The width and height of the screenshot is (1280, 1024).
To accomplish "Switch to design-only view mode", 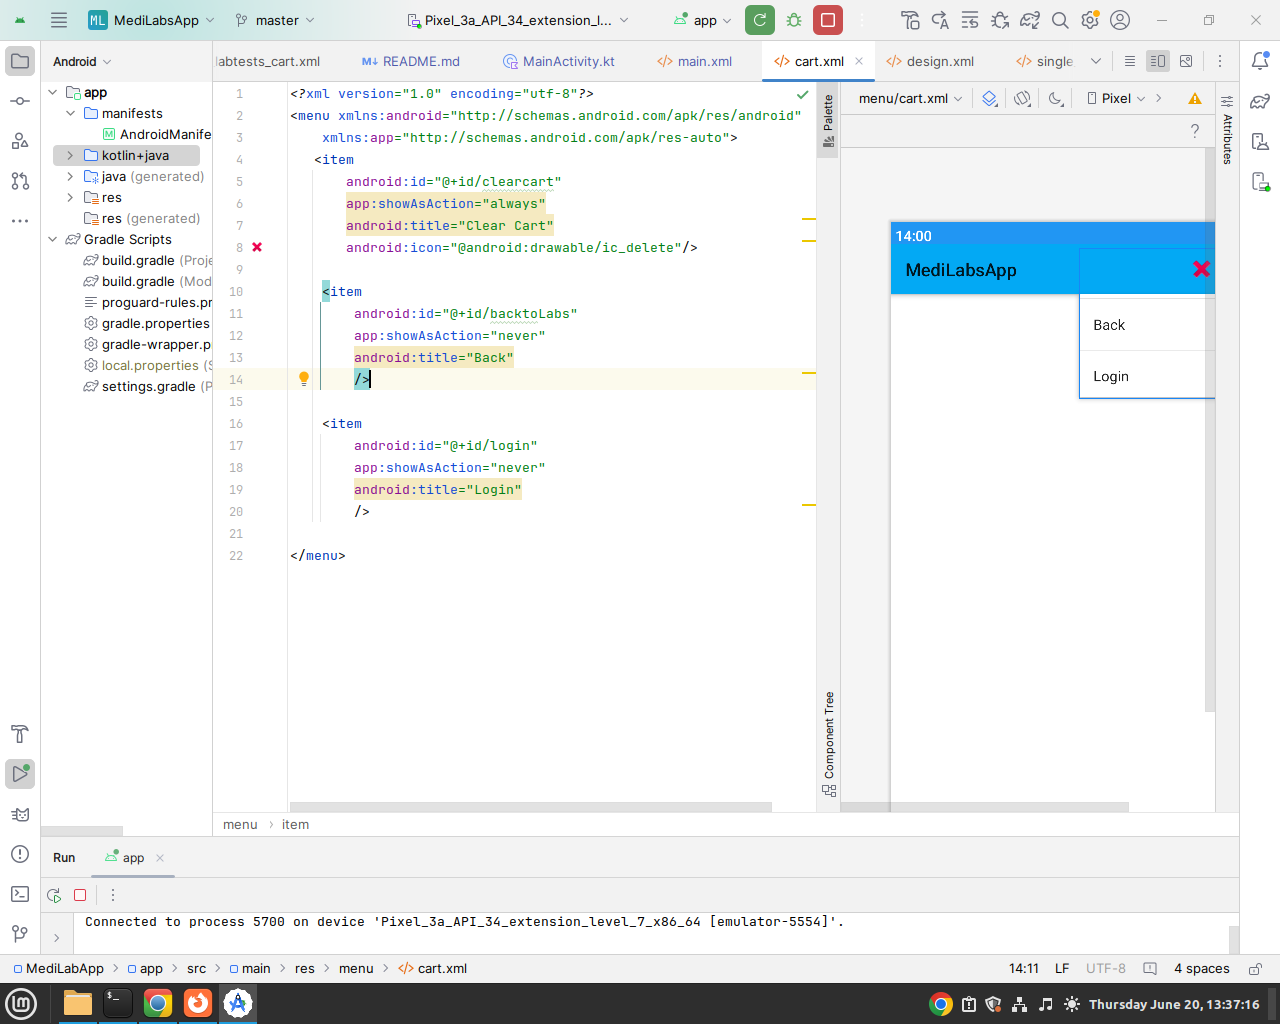I will (x=1186, y=61).
